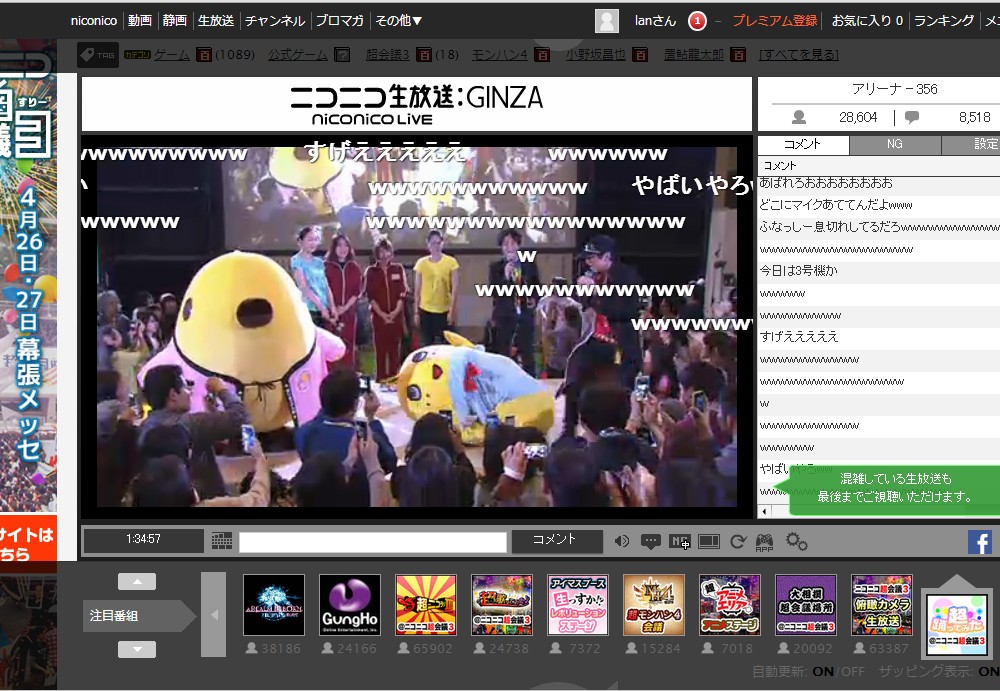Screen dimensions: 1000x691
Task: Open 俯瞰カメラ生放送 thumbnail
Action: click(882, 605)
